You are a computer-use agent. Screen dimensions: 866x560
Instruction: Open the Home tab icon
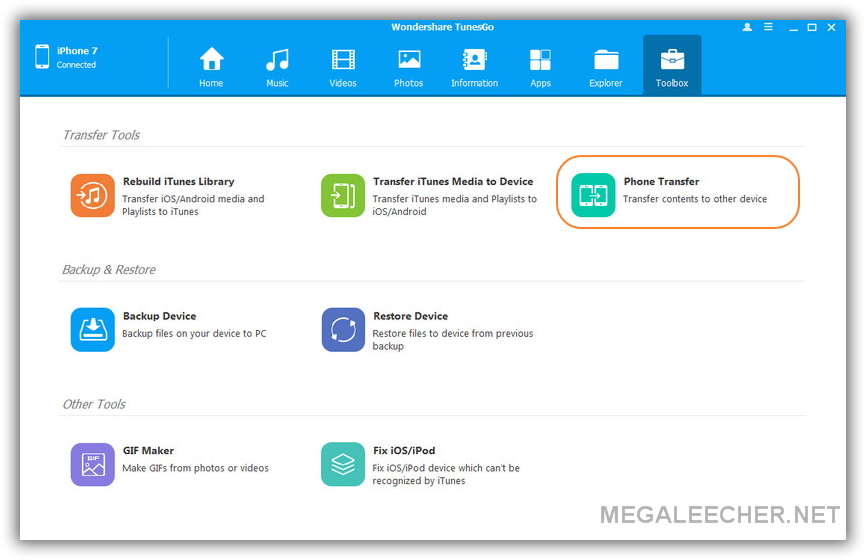click(211, 59)
